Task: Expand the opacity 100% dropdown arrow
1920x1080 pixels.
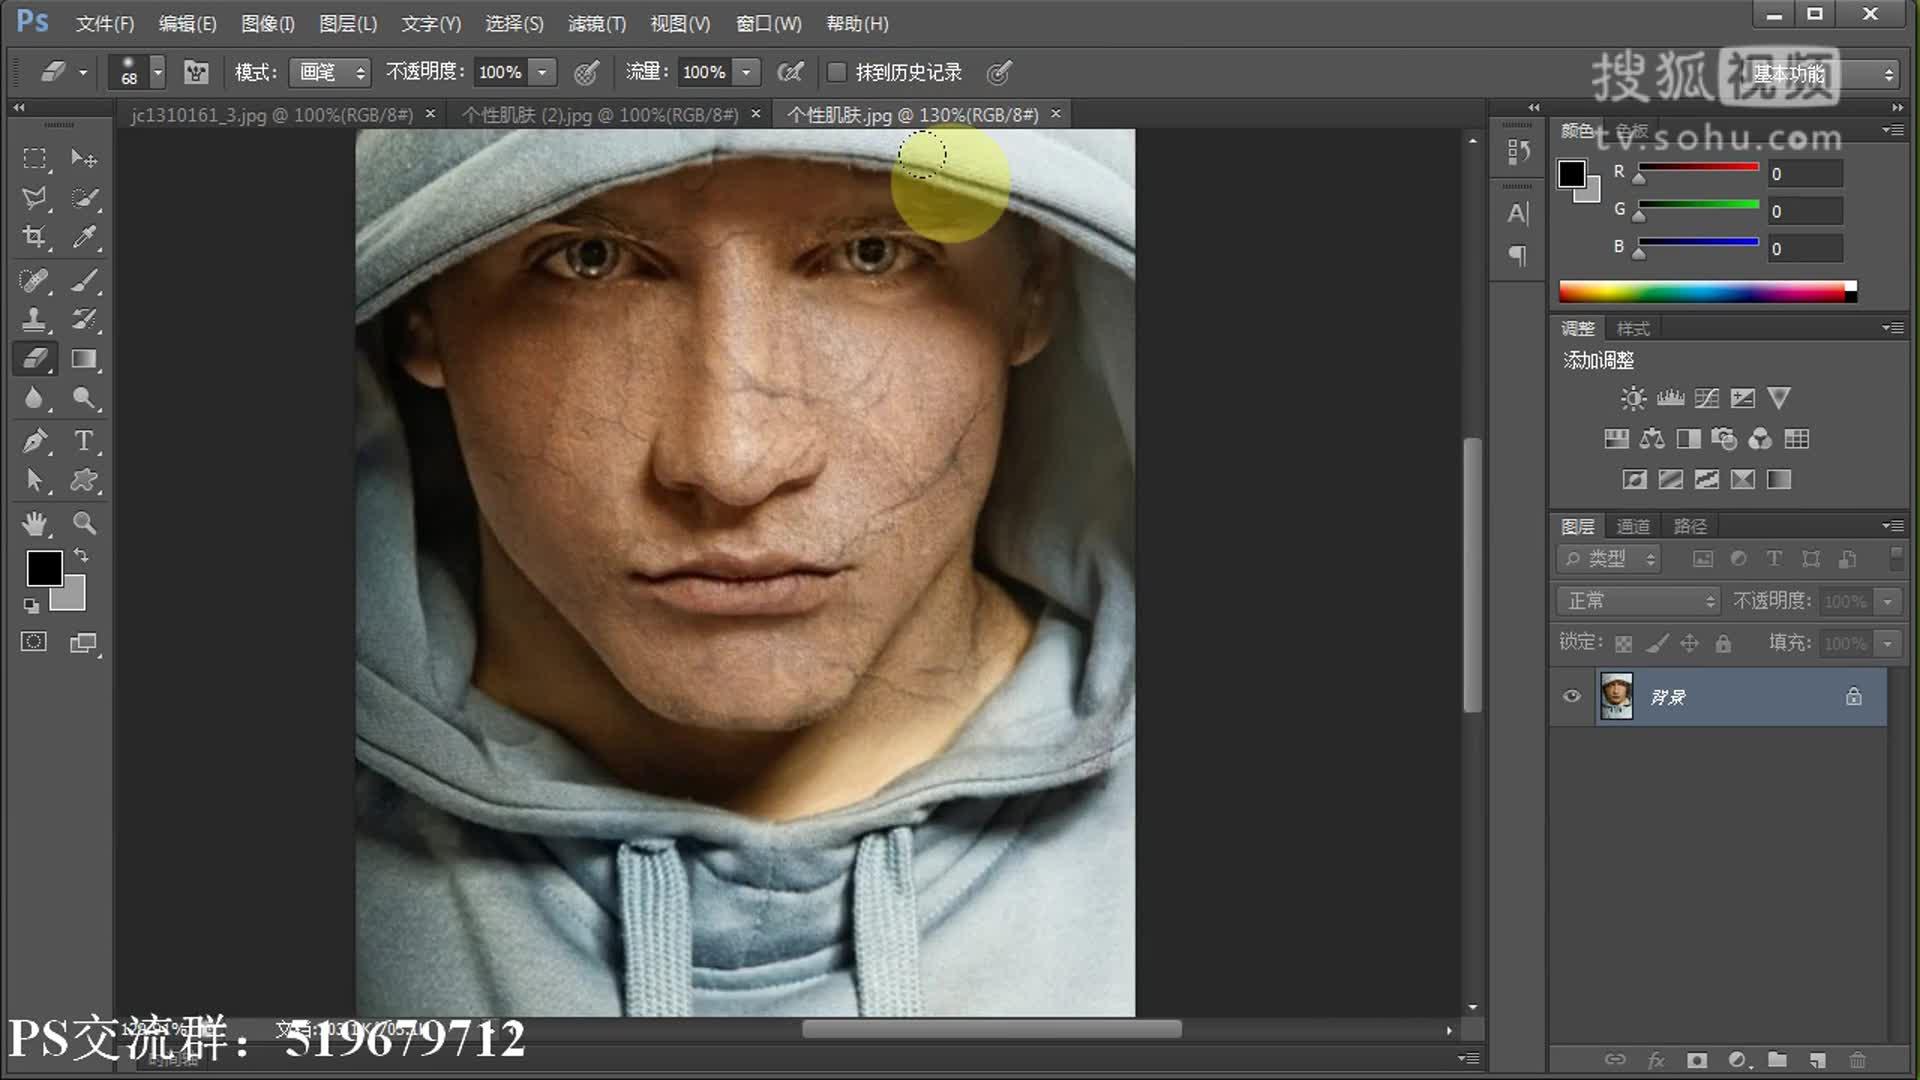Action: click(542, 72)
